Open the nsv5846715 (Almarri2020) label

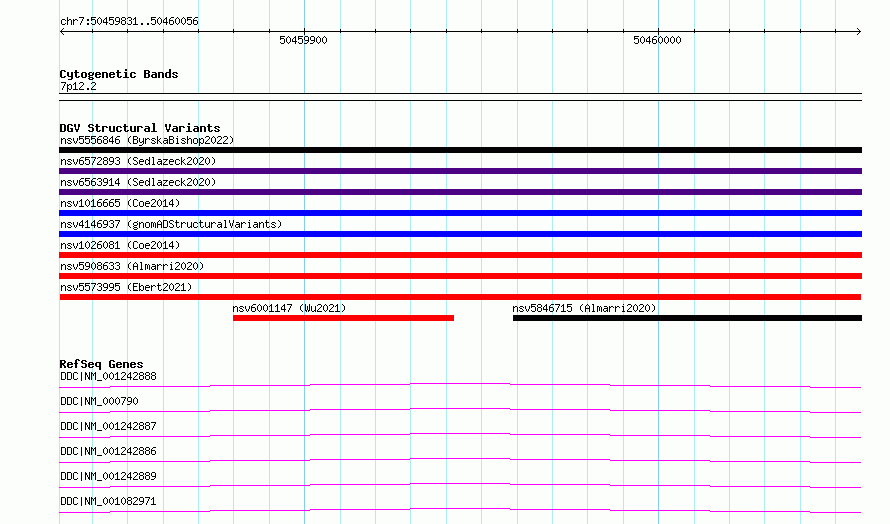pyautogui.click(x=584, y=308)
